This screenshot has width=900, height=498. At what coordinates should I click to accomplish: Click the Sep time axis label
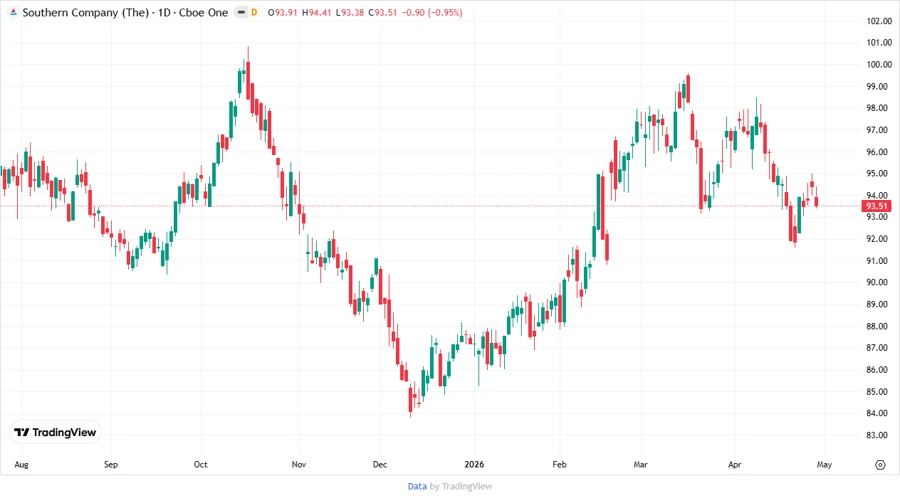click(x=111, y=464)
